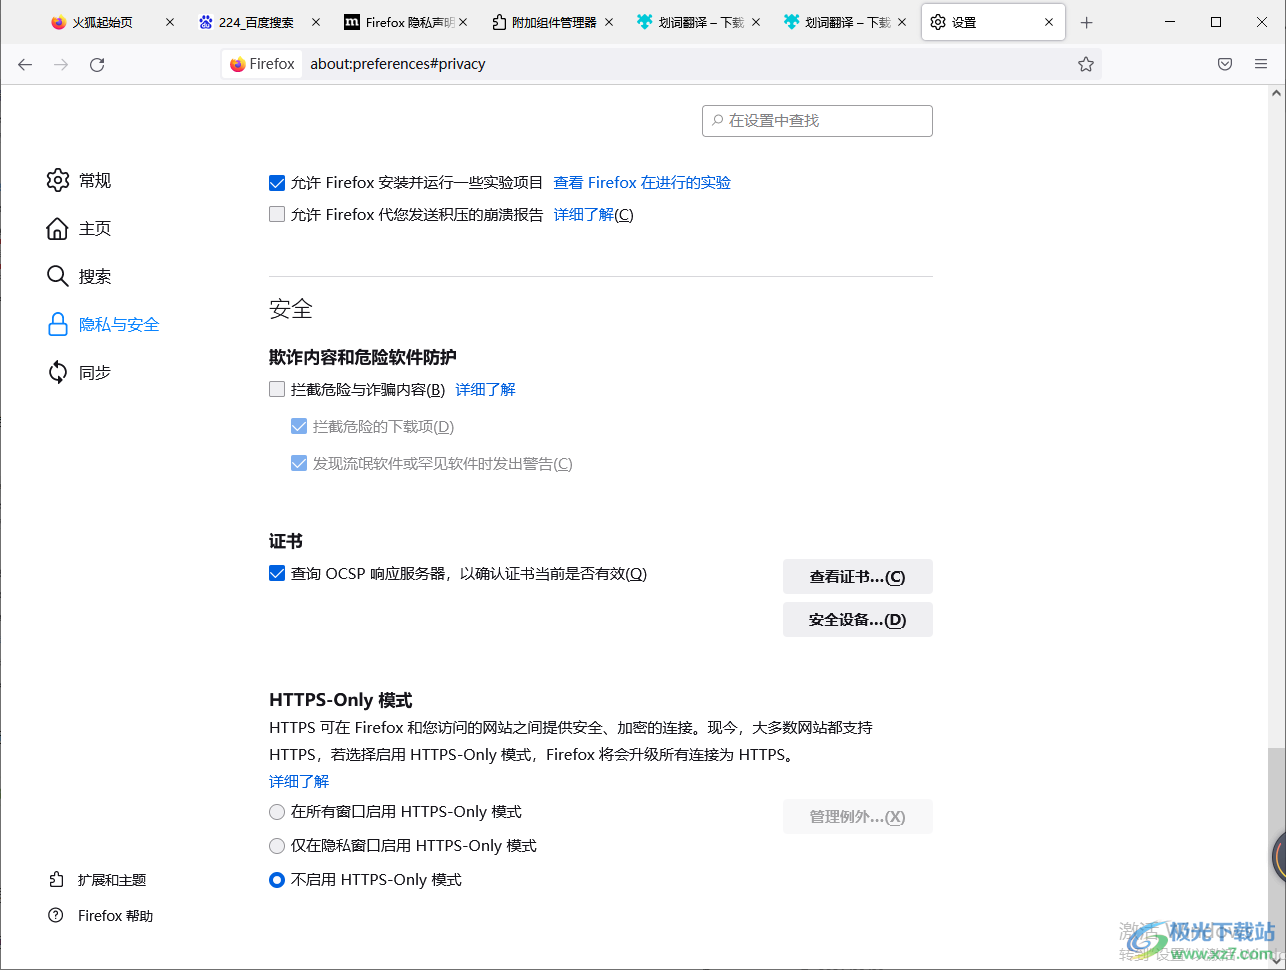Open 详细了解 link under HTTPS-Only description
The image size is (1286, 970).
(299, 781)
